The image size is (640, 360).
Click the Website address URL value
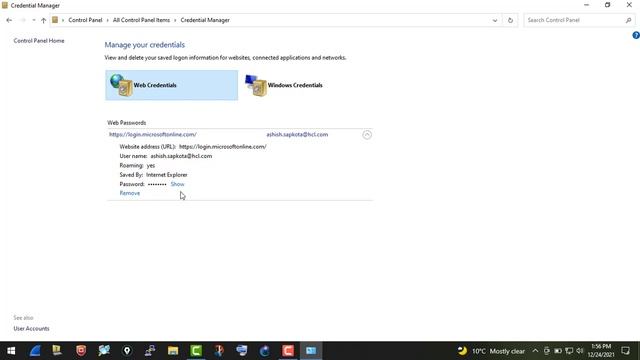[222, 147]
